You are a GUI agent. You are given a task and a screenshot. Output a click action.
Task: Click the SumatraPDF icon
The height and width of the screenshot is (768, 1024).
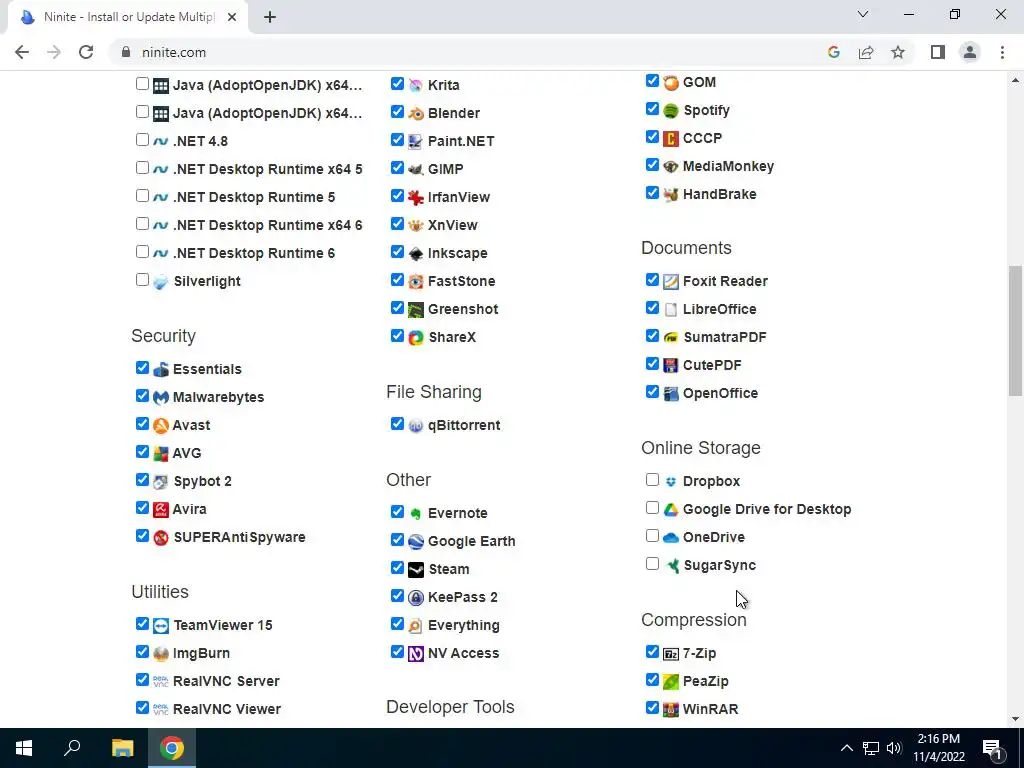click(x=671, y=338)
